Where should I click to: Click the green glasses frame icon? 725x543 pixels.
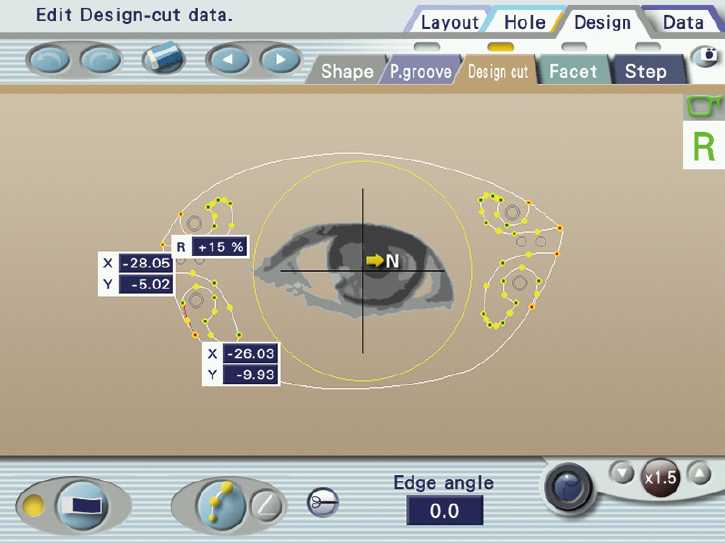coord(703,106)
